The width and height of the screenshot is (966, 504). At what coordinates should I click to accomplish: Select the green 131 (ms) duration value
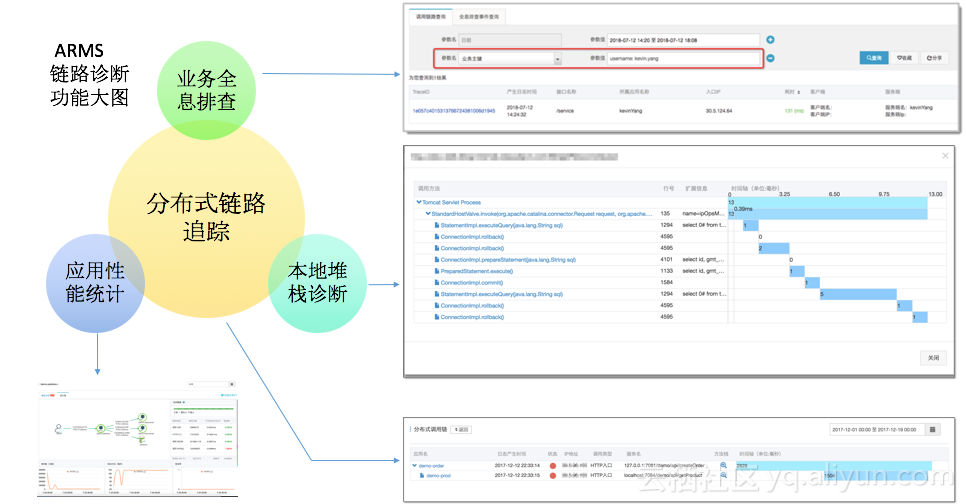pyautogui.click(x=794, y=111)
